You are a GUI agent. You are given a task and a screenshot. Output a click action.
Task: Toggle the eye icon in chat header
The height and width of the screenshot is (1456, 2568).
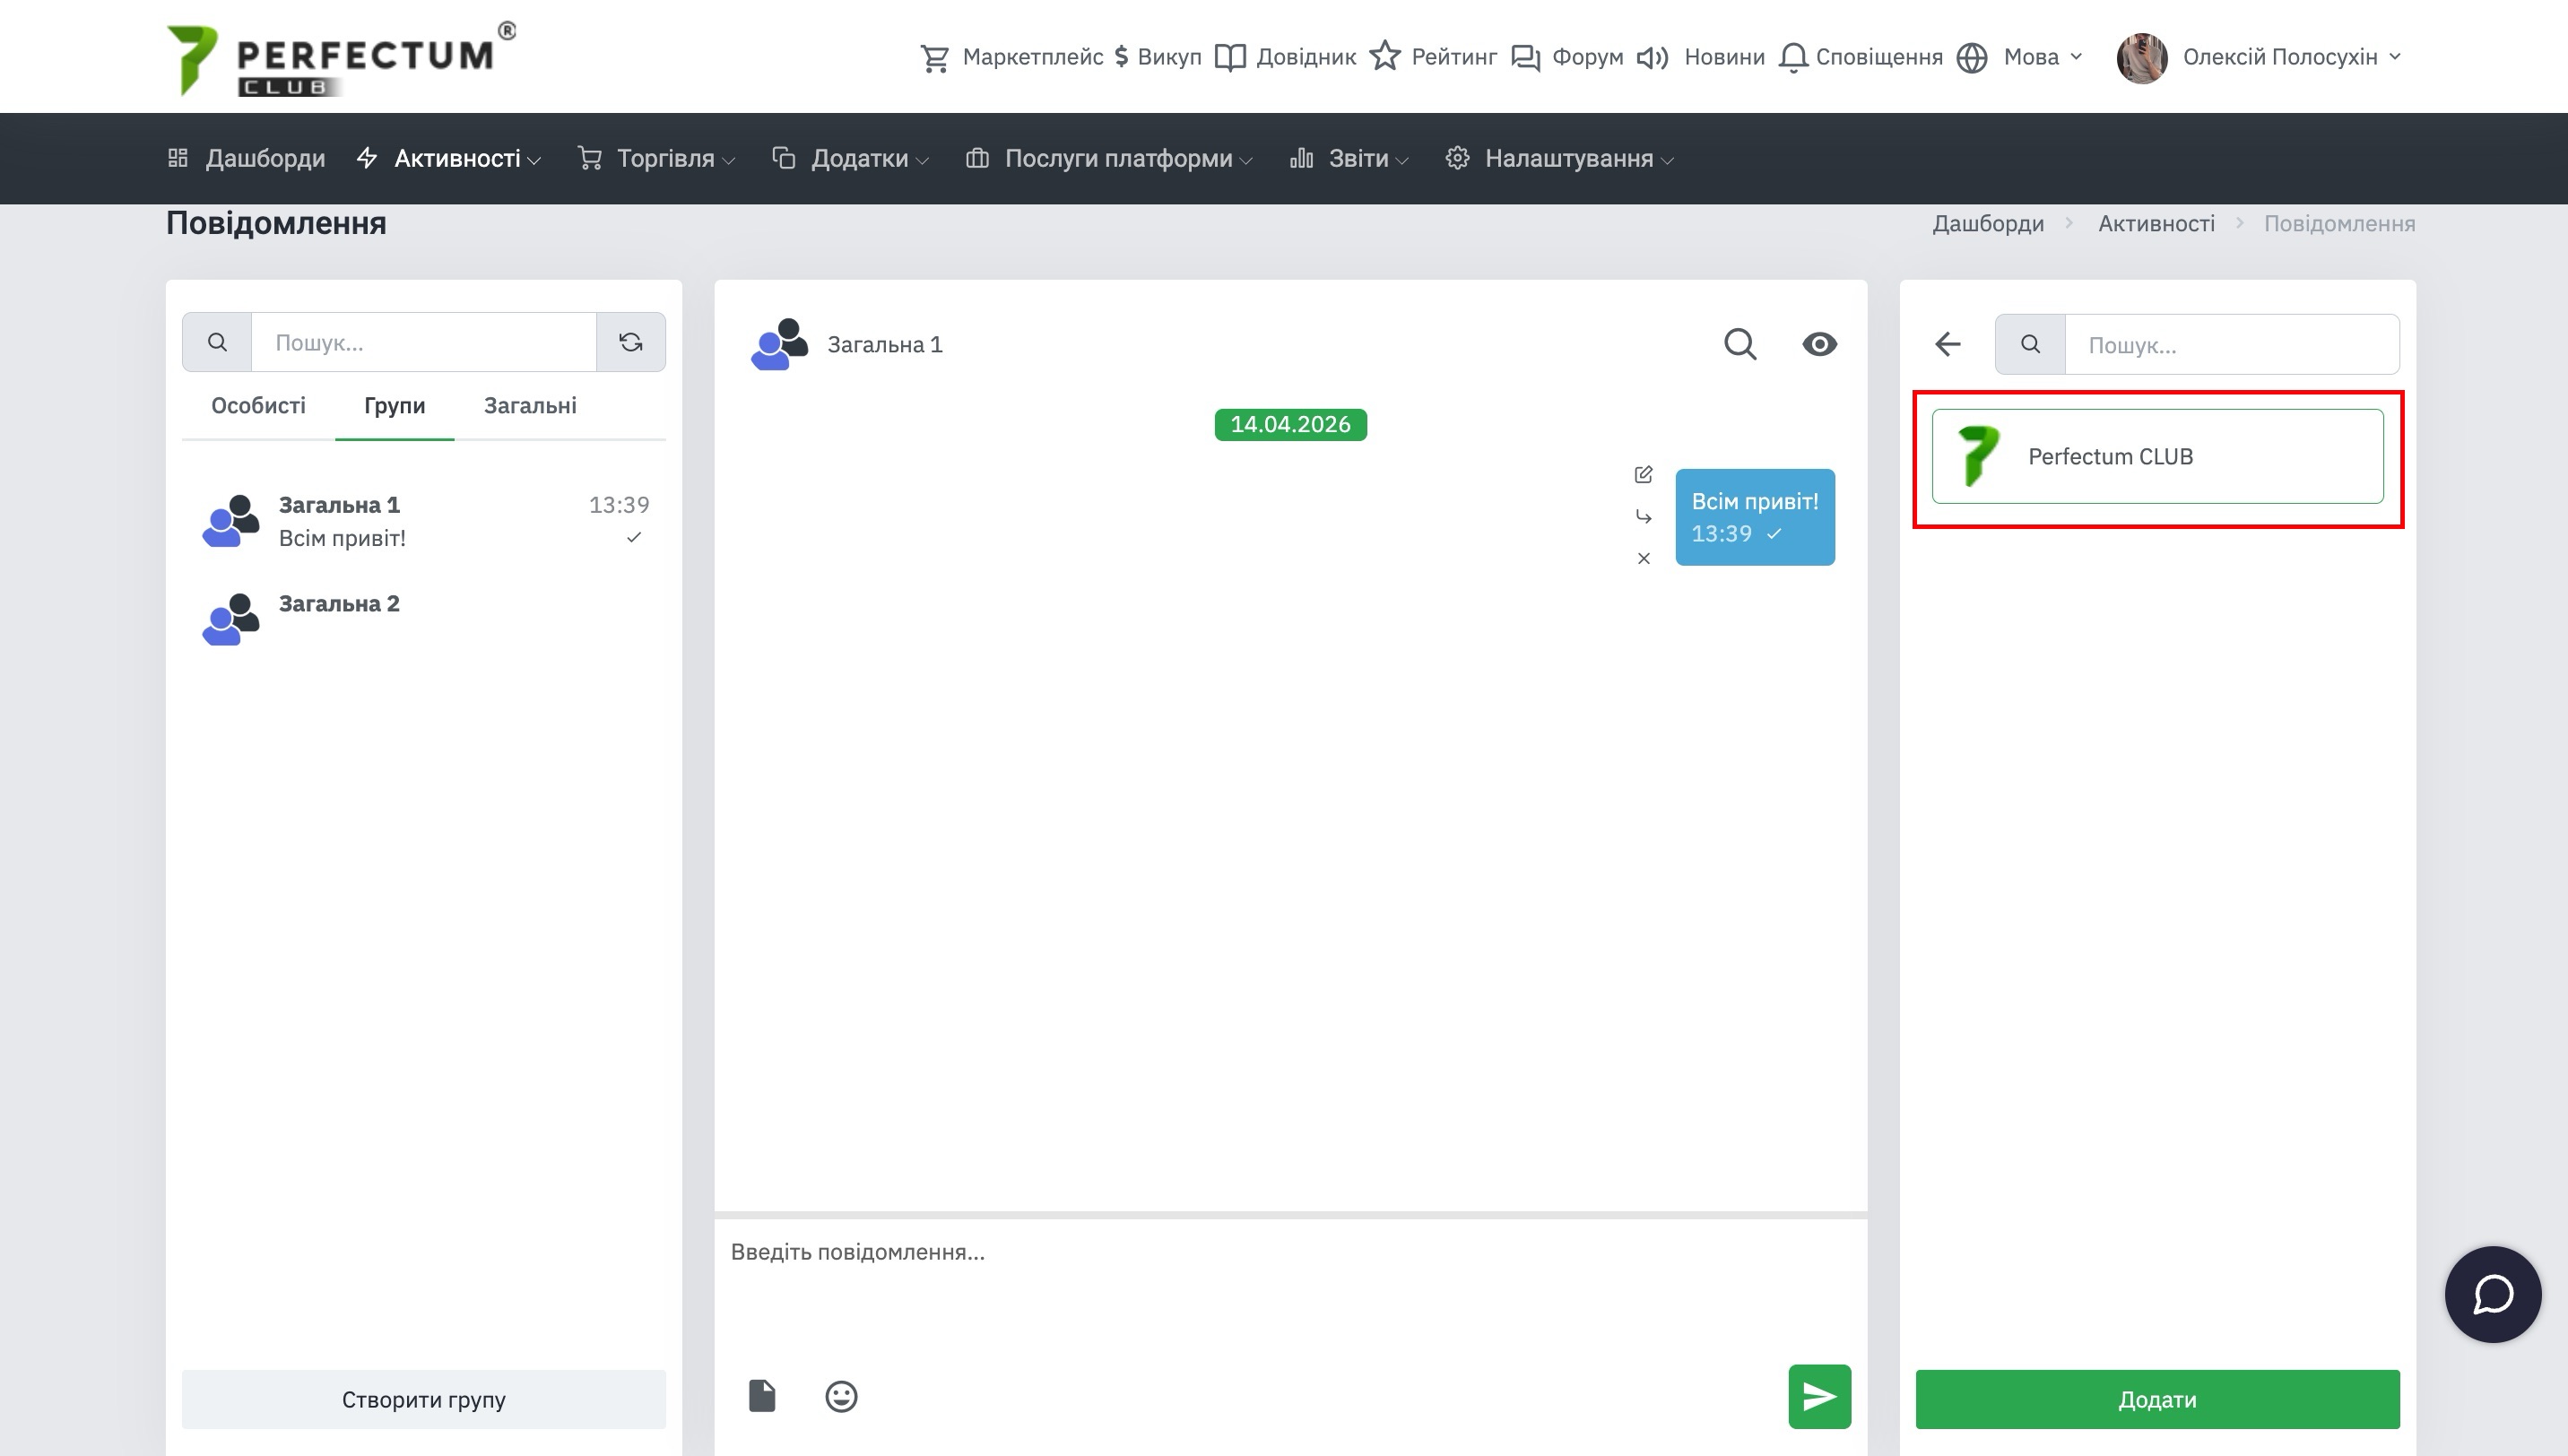click(1819, 344)
